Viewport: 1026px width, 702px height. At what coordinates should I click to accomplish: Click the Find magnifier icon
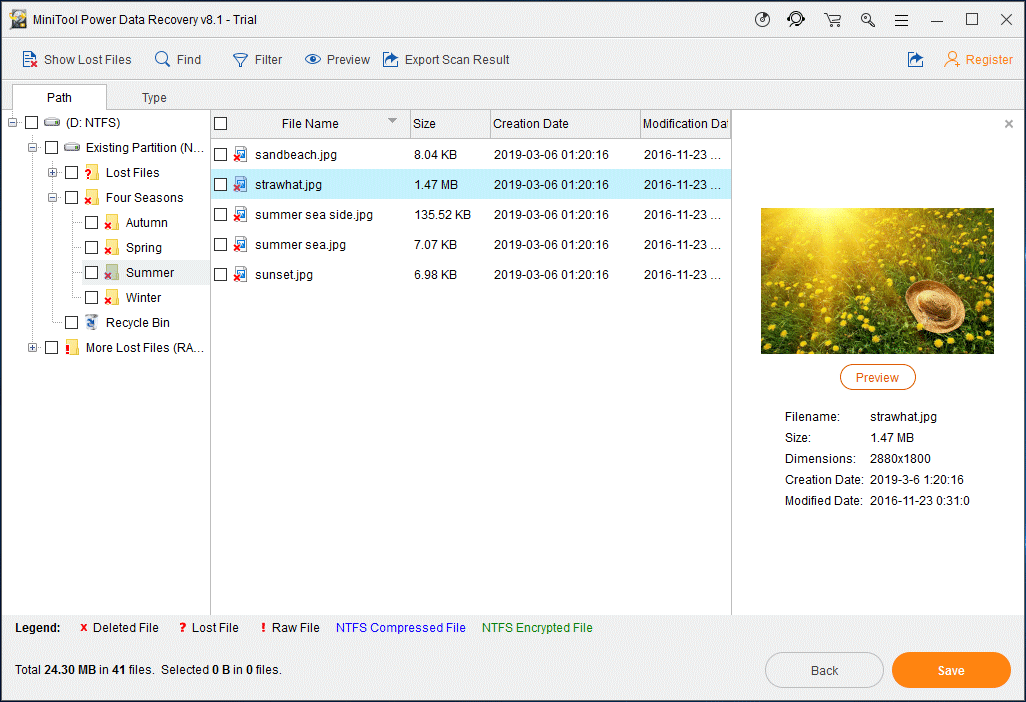tap(162, 59)
